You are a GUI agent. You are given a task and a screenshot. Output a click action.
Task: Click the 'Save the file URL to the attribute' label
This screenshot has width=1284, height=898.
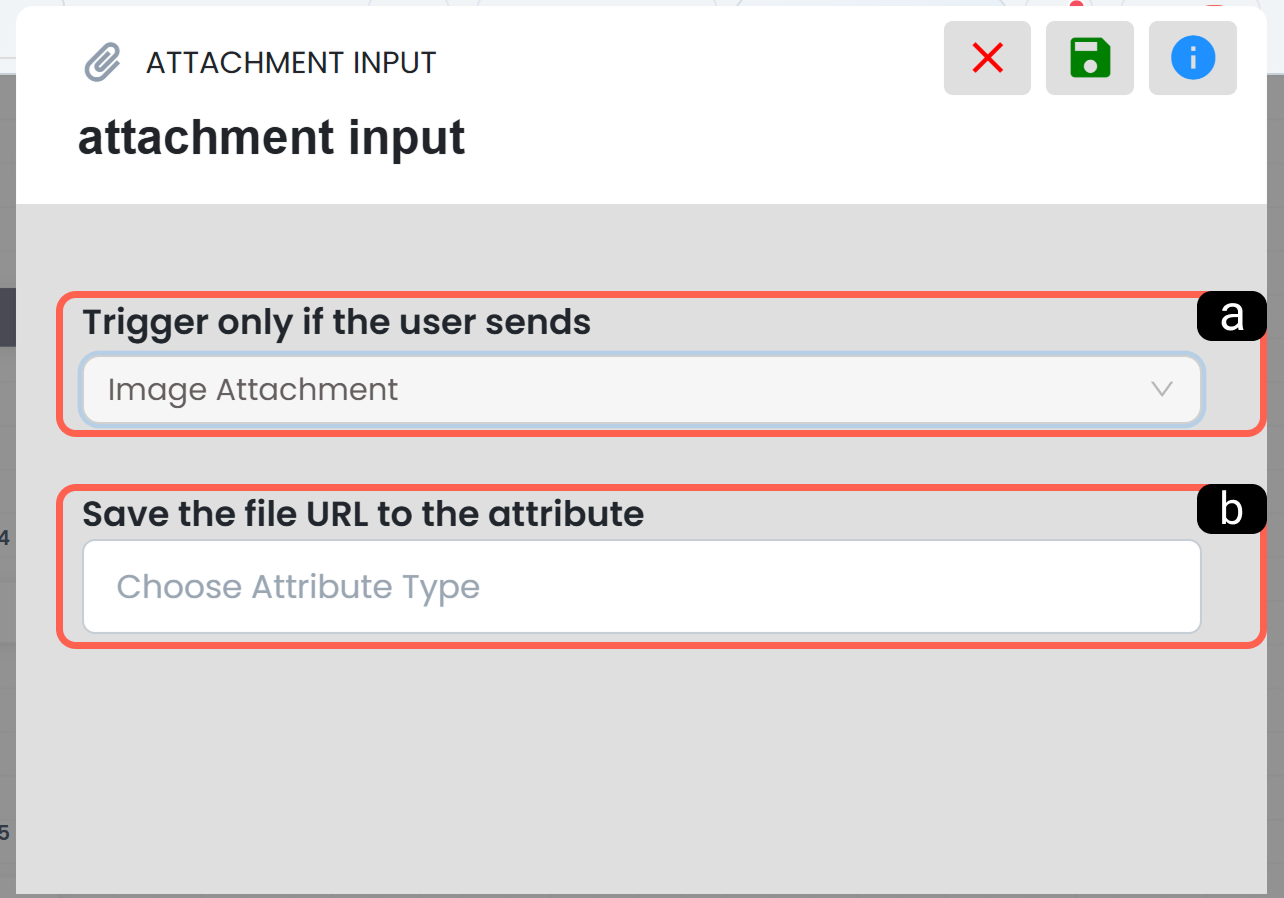(363, 514)
